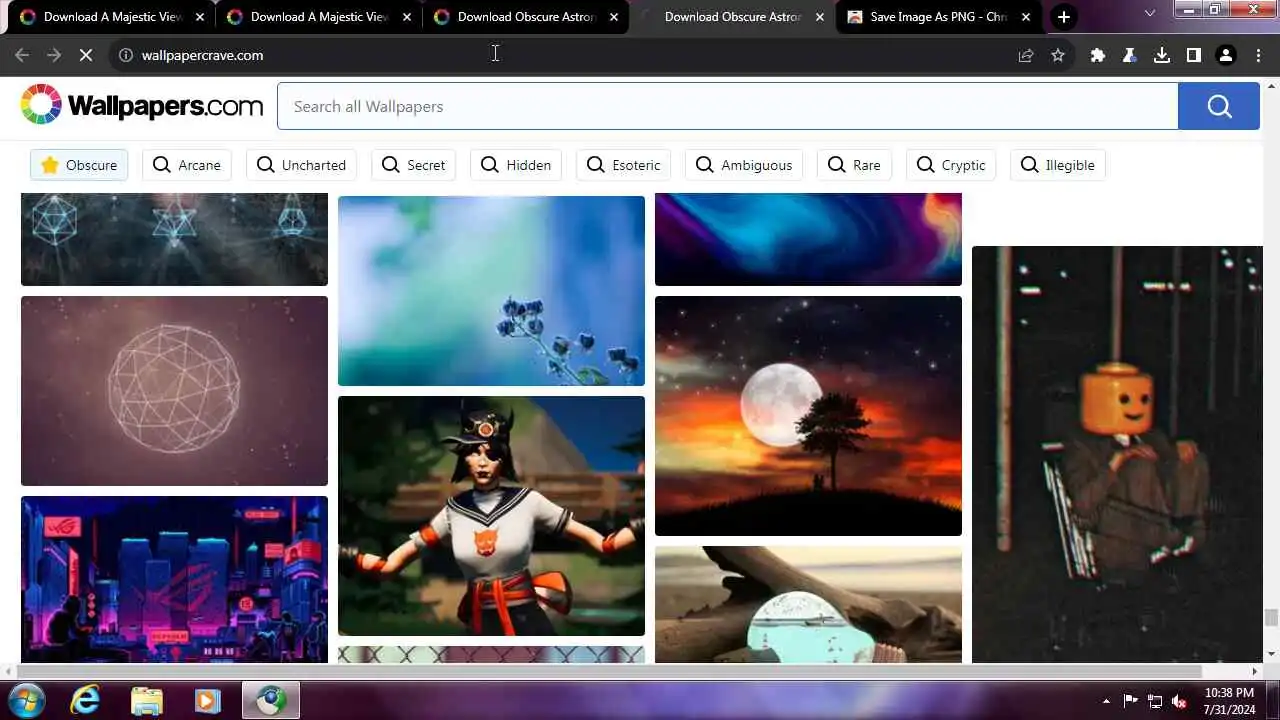Toggle the browser side panel icon

(x=1194, y=56)
